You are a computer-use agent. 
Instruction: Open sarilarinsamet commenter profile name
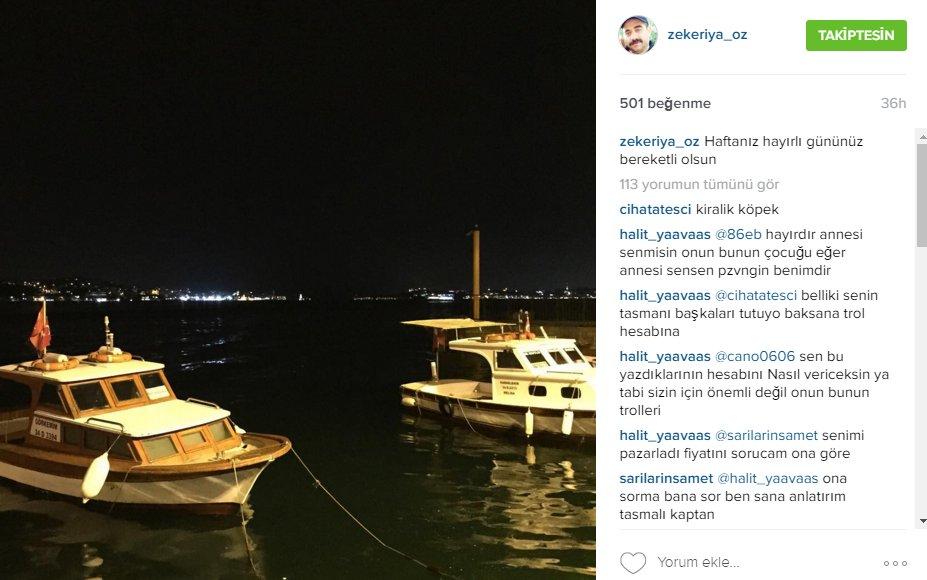click(x=666, y=479)
